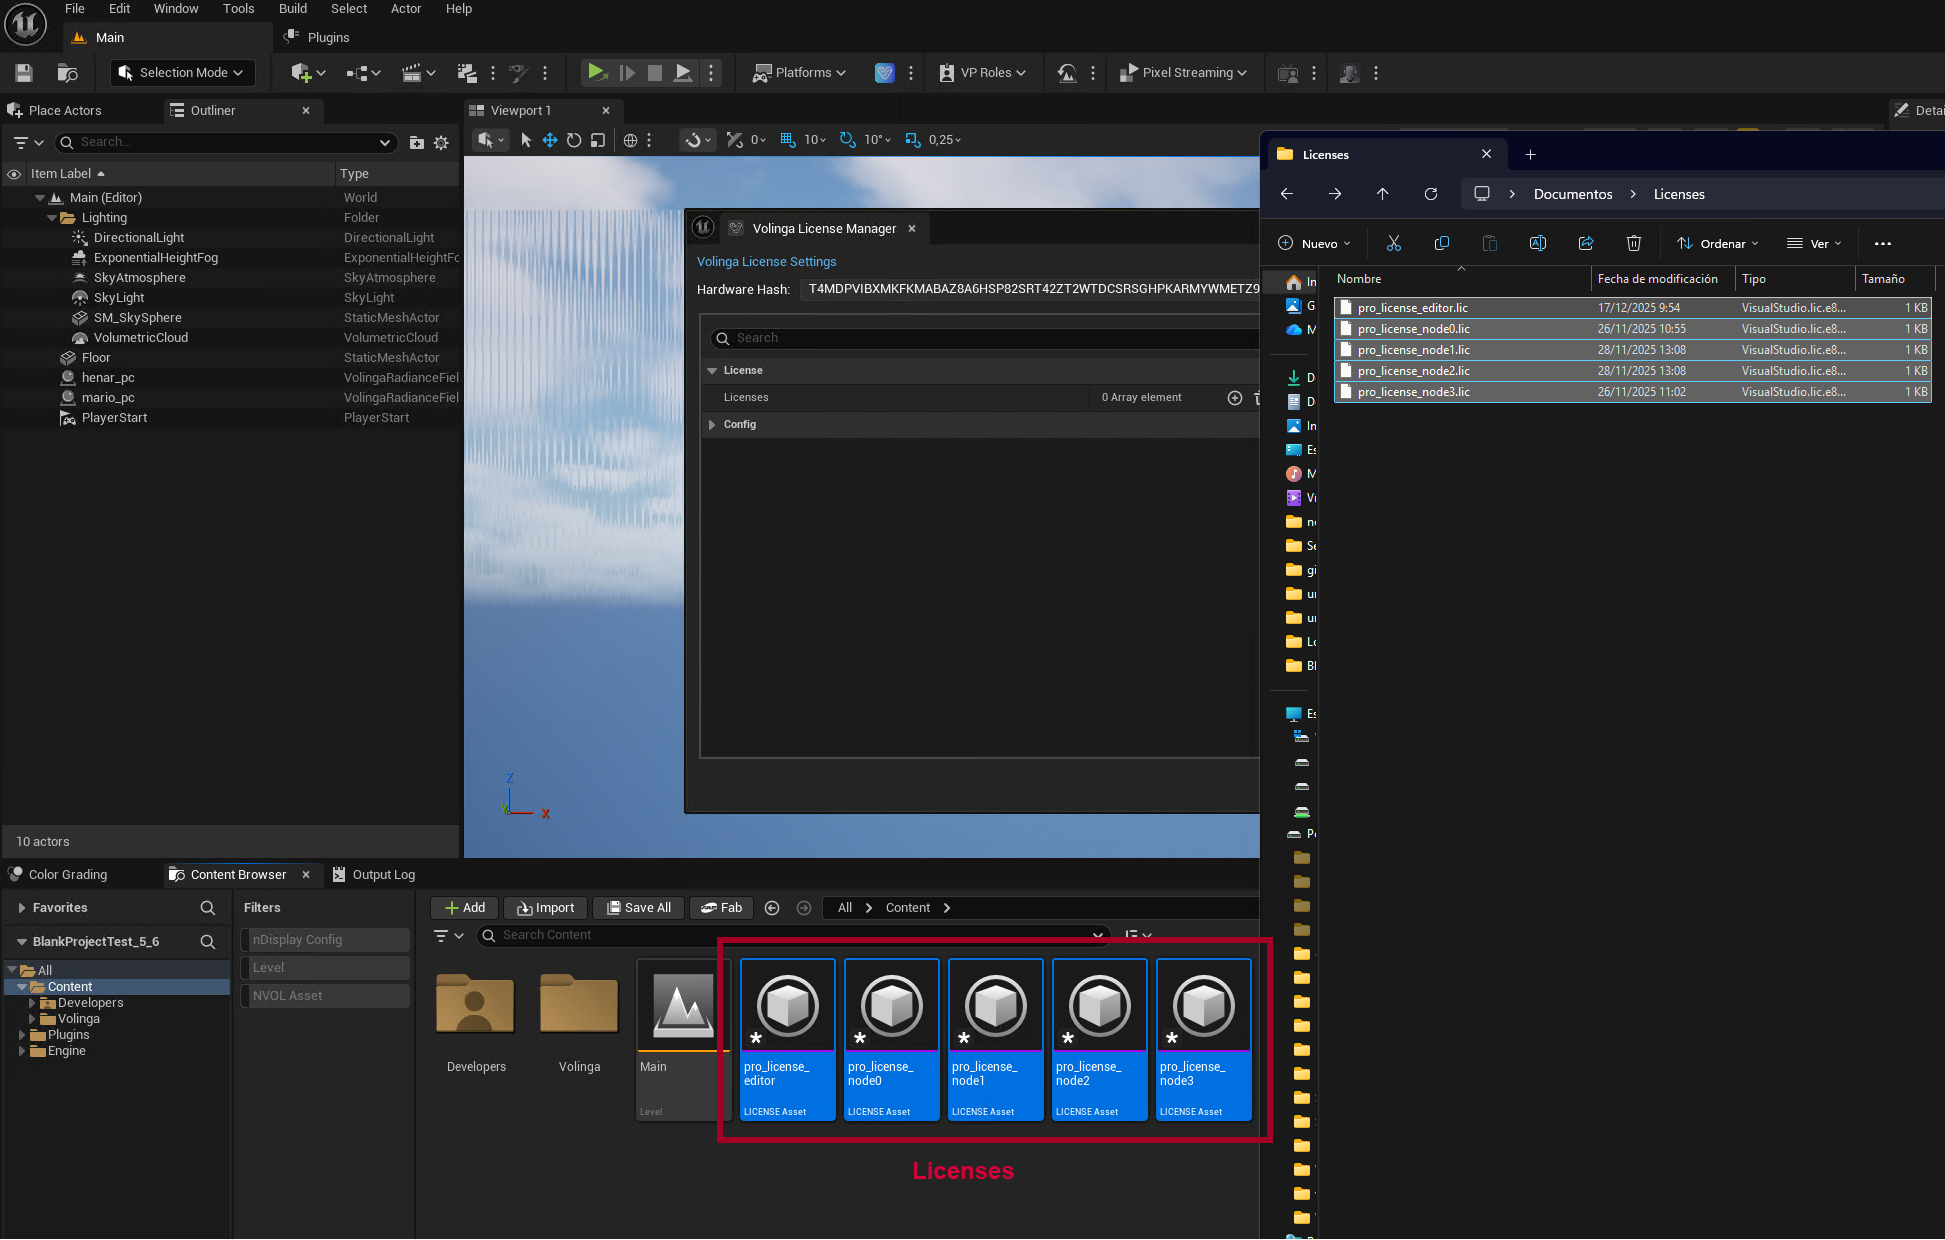
Task: Open Outliner settings gear icon
Action: tap(441, 143)
